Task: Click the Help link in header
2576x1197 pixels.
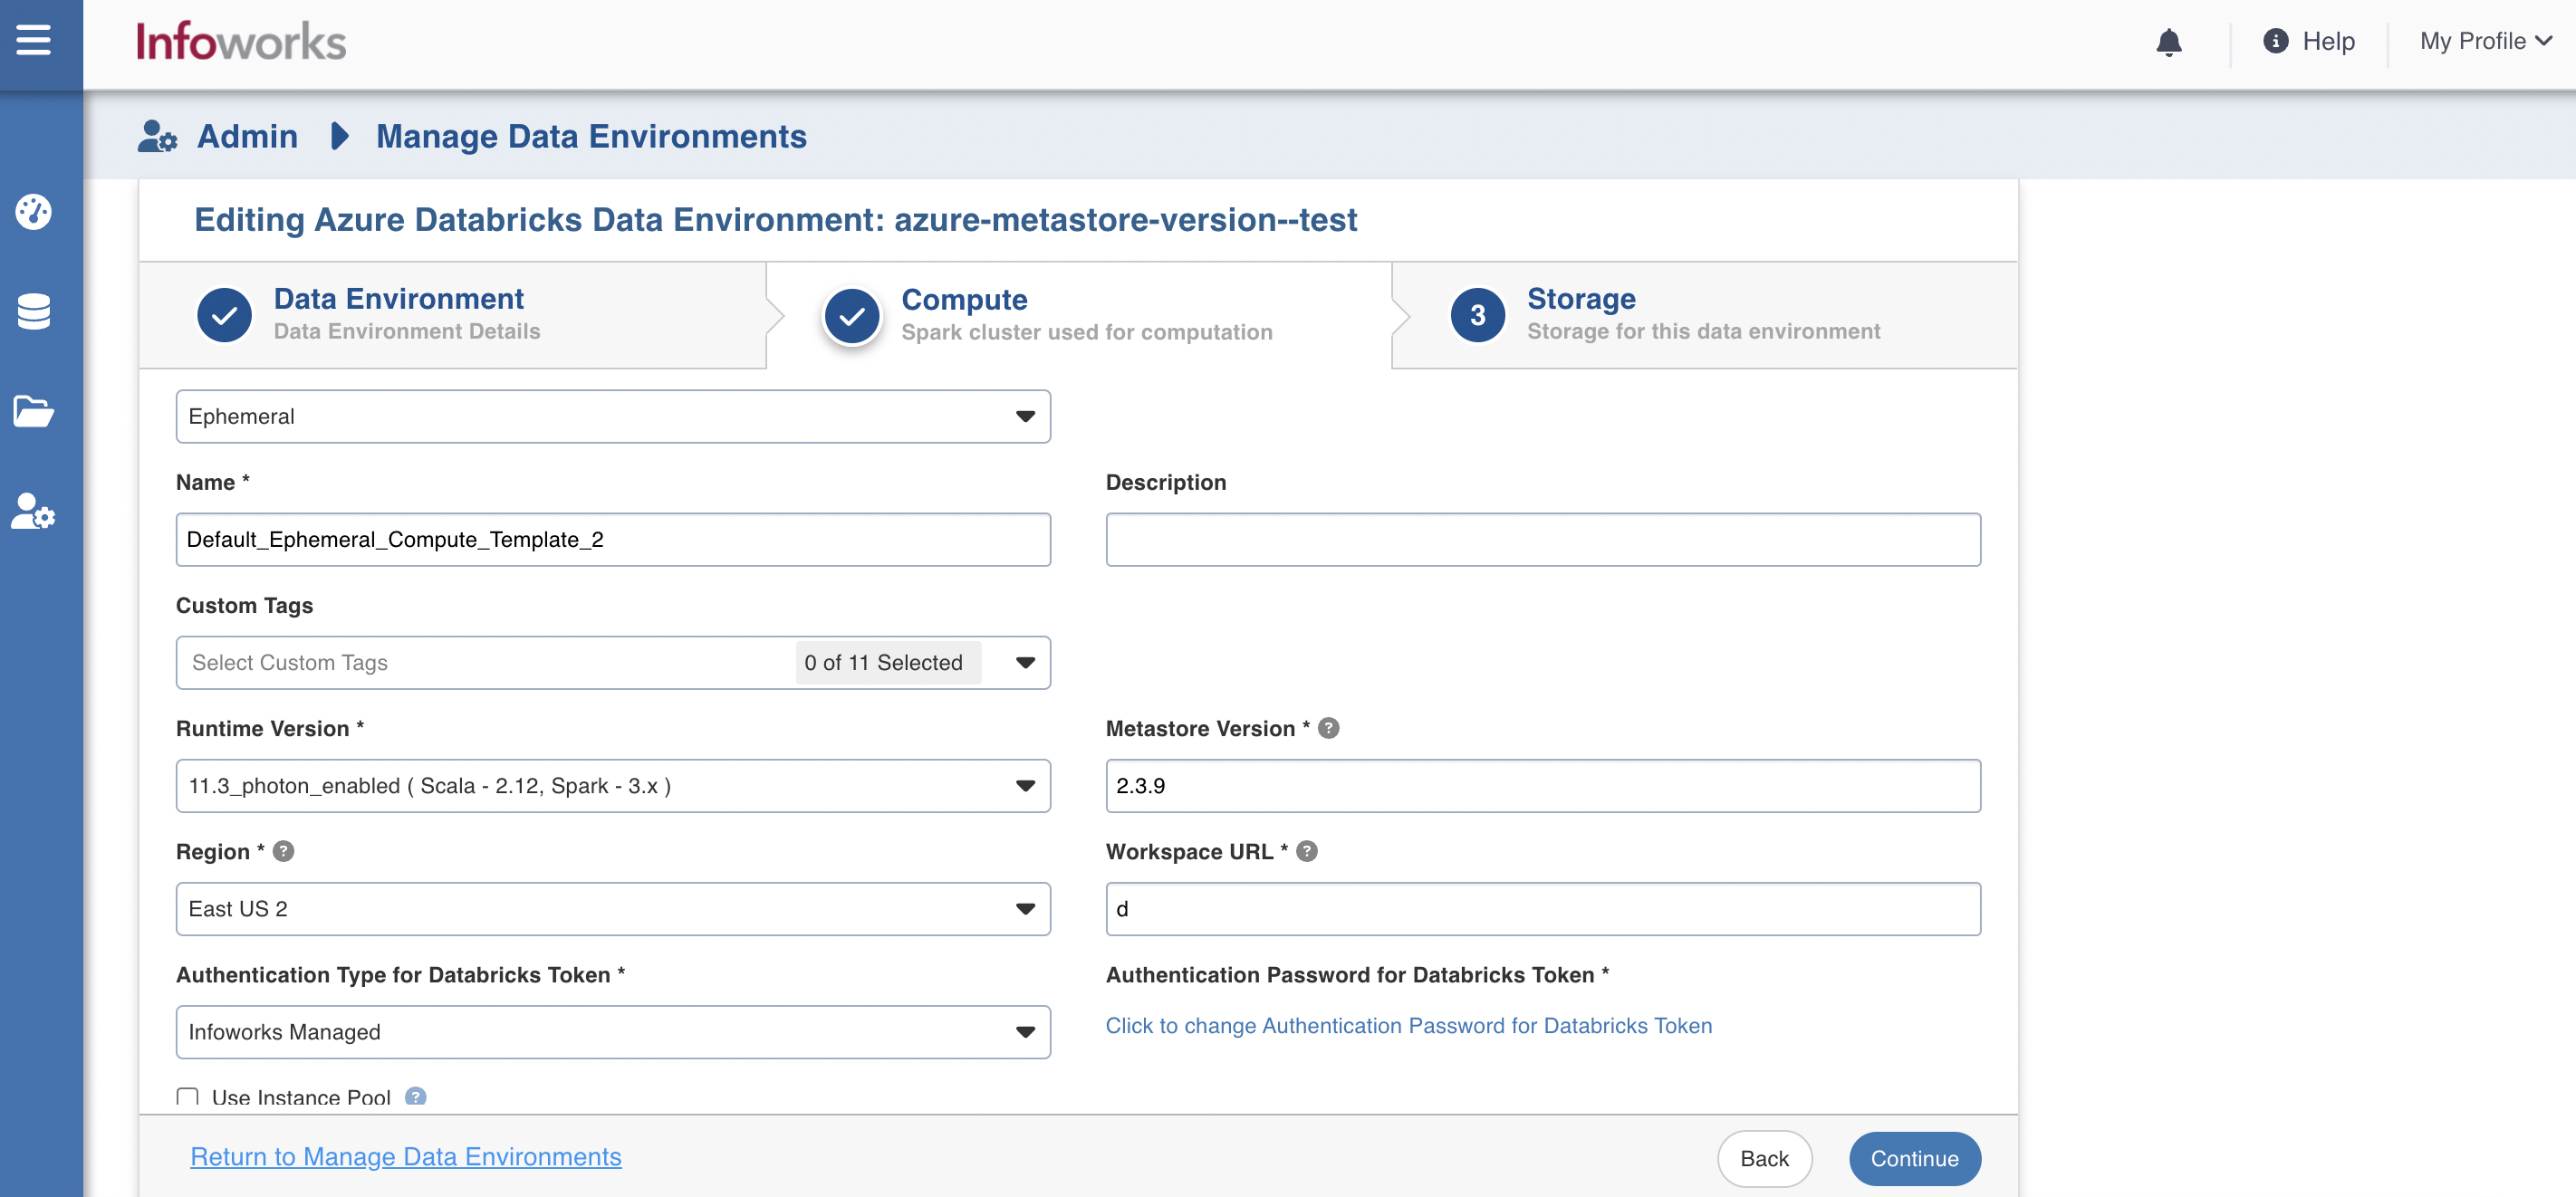Action: tap(2328, 41)
